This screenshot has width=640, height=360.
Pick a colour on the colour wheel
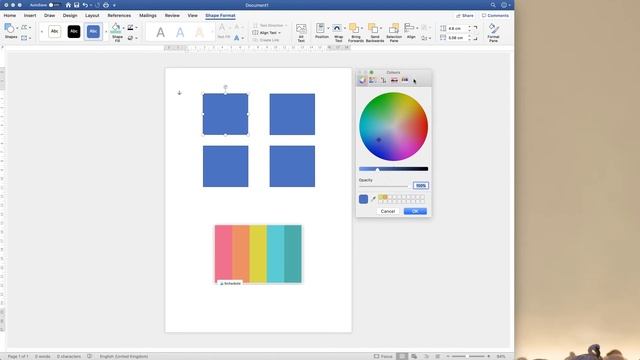point(393,127)
